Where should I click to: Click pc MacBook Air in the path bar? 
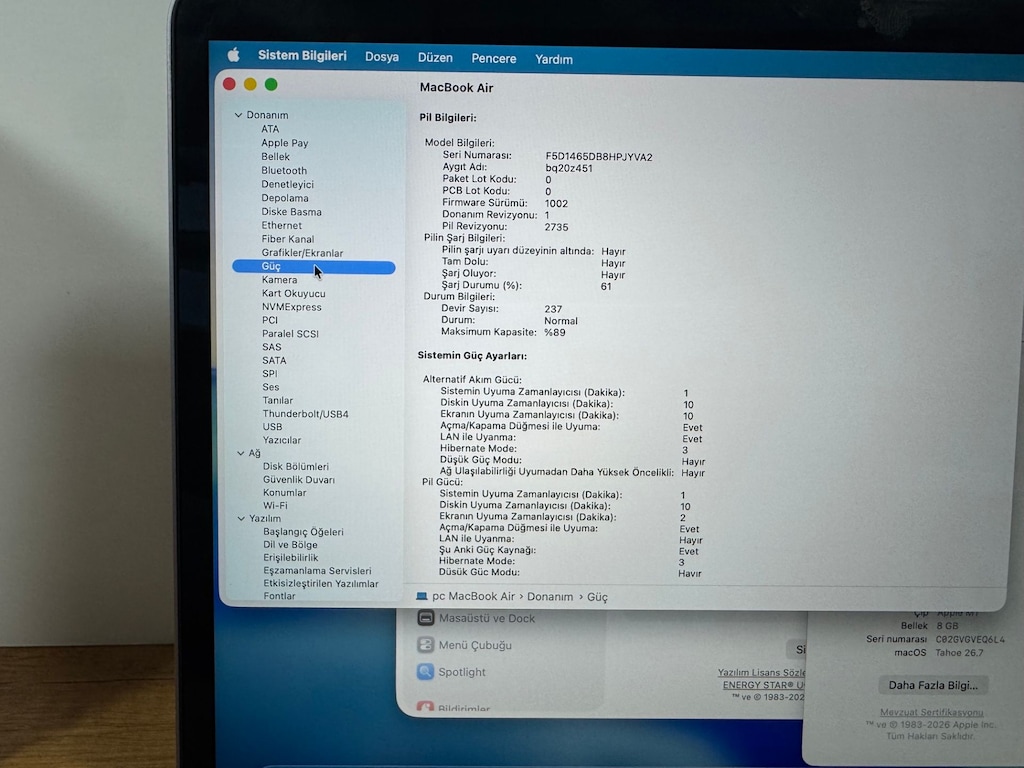(473, 596)
